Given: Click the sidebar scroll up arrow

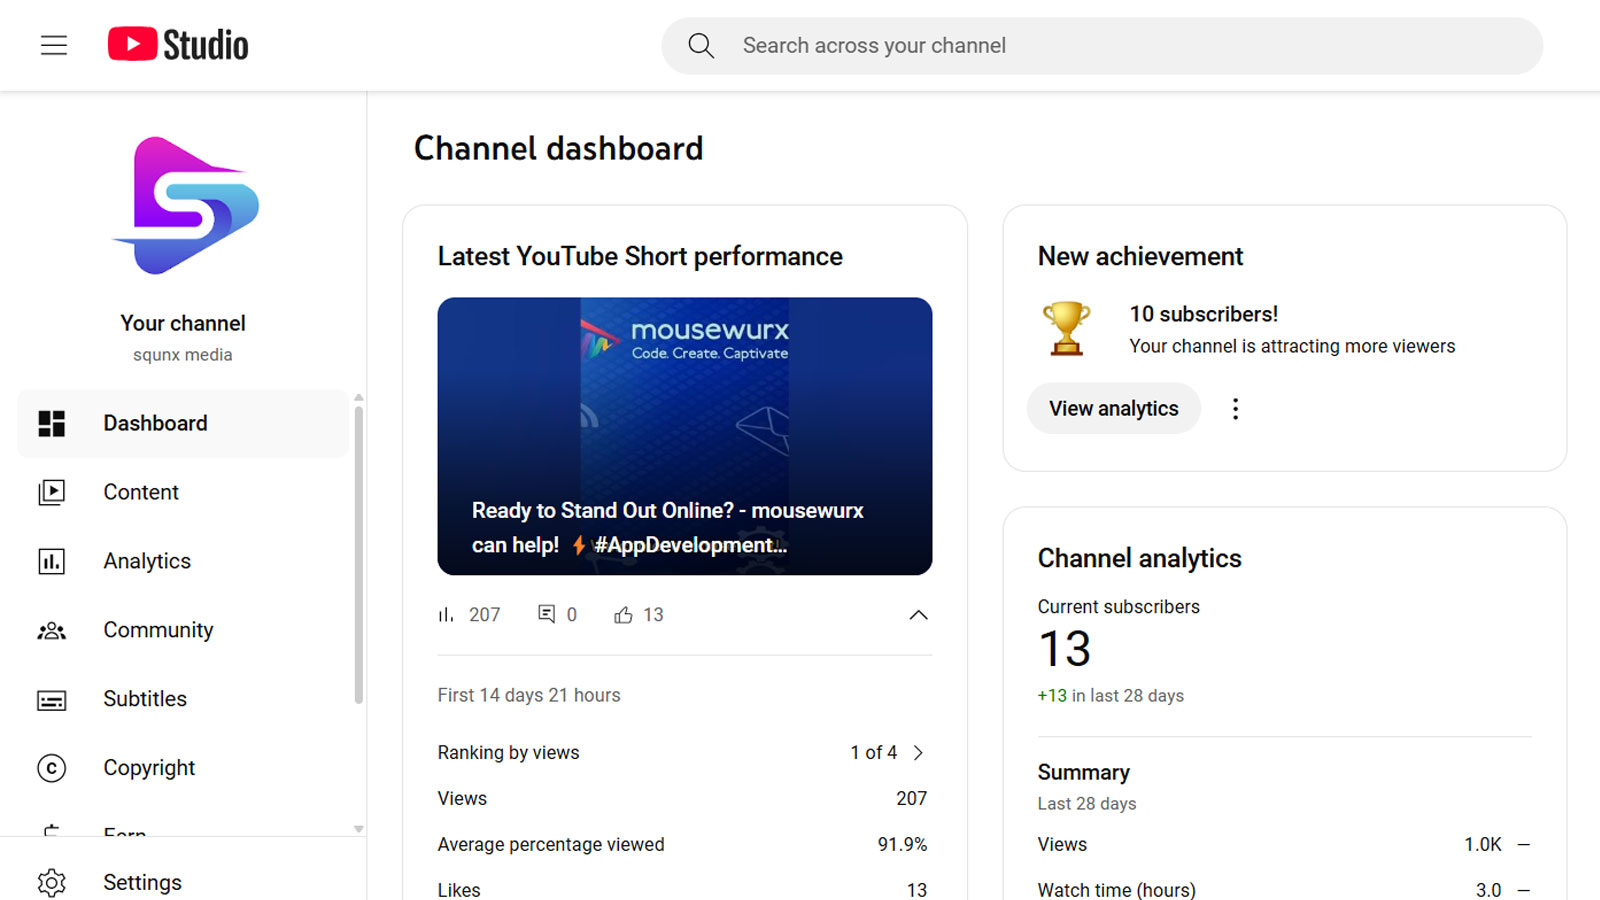Looking at the screenshot, I should [359, 398].
